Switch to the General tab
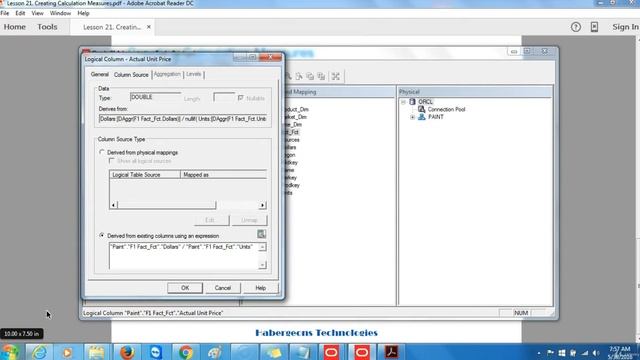 click(100, 74)
